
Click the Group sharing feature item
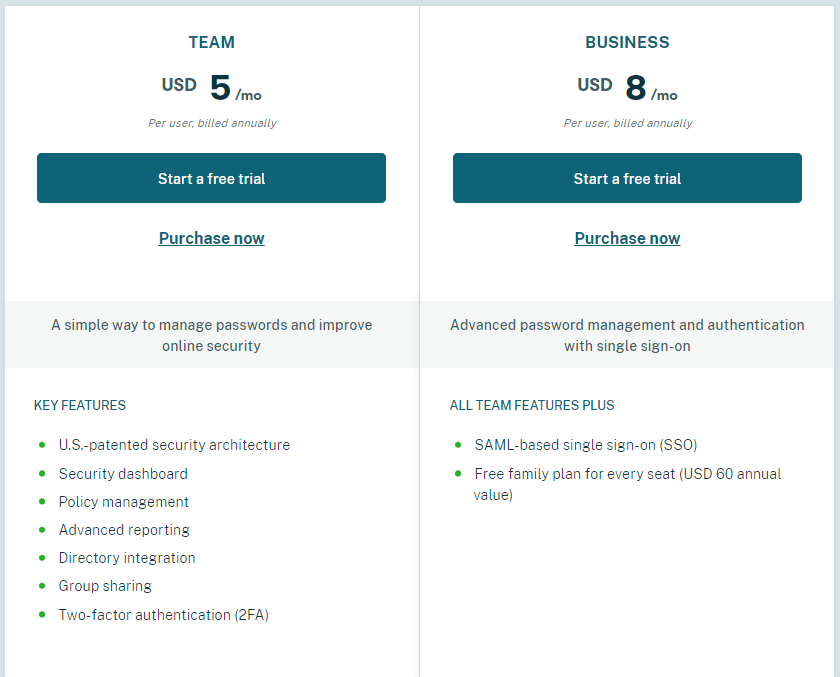[105, 585]
